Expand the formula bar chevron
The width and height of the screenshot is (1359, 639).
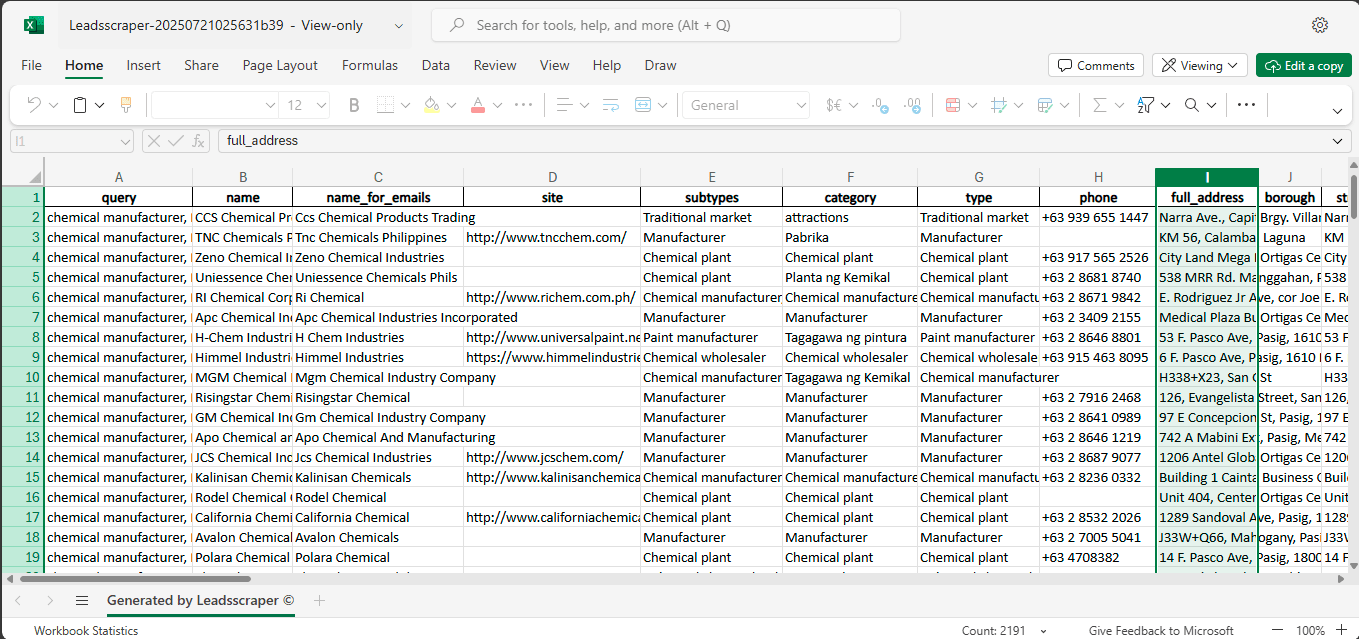[x=1339, y=141]
